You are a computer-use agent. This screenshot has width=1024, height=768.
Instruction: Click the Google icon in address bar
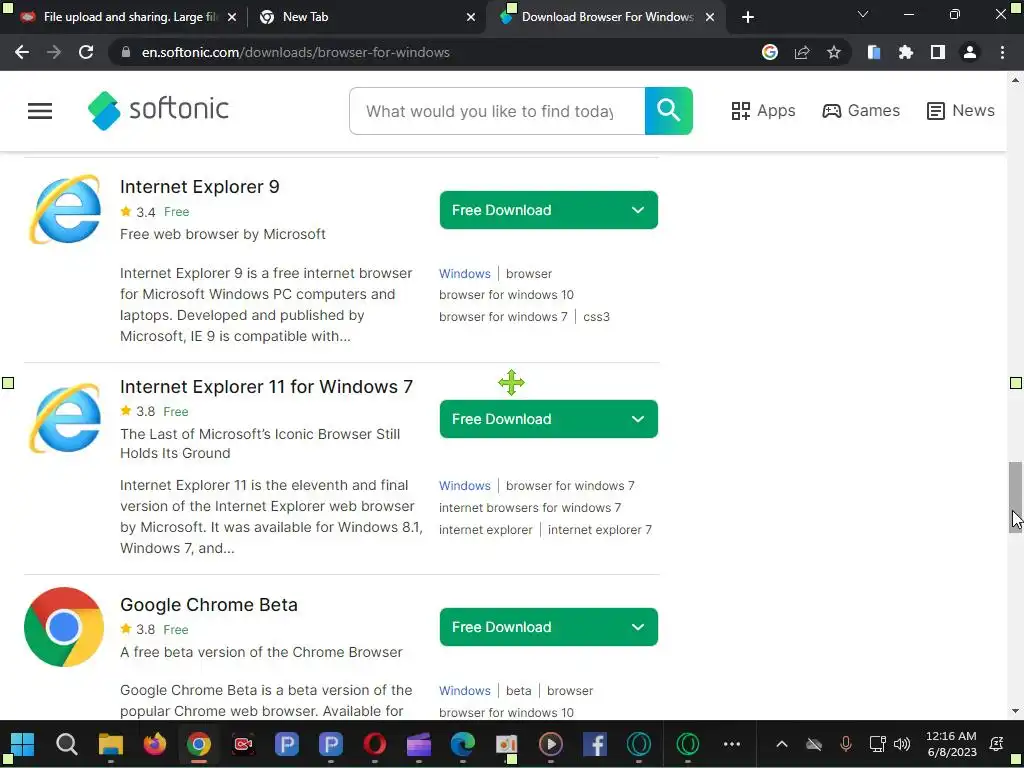click(x=769, y=52)
